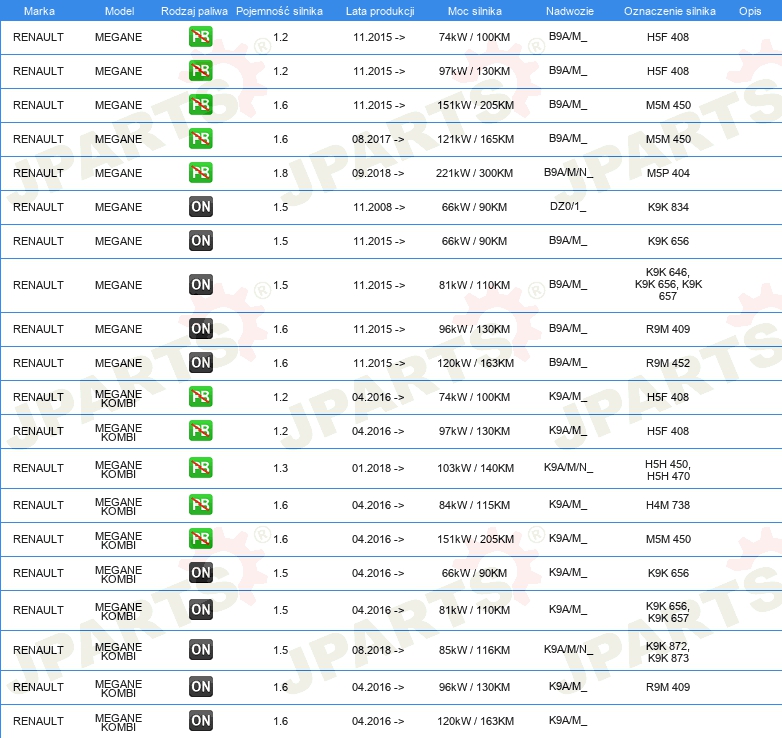The image size is (782, 738).
Task: Click power value 103kW / 140KM
Action: (475, 468)
